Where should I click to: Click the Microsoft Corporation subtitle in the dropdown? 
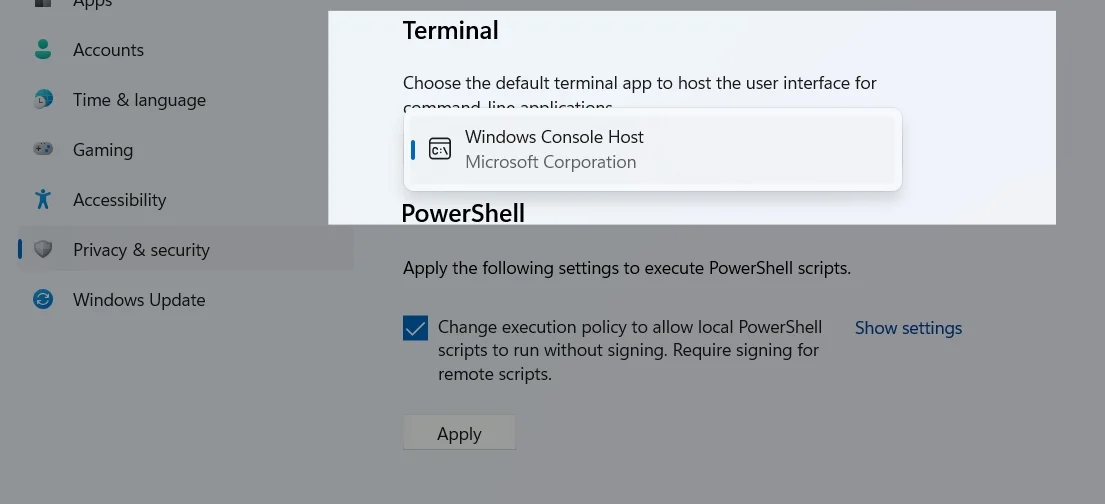pyautogui.click(x=550, y=162)
